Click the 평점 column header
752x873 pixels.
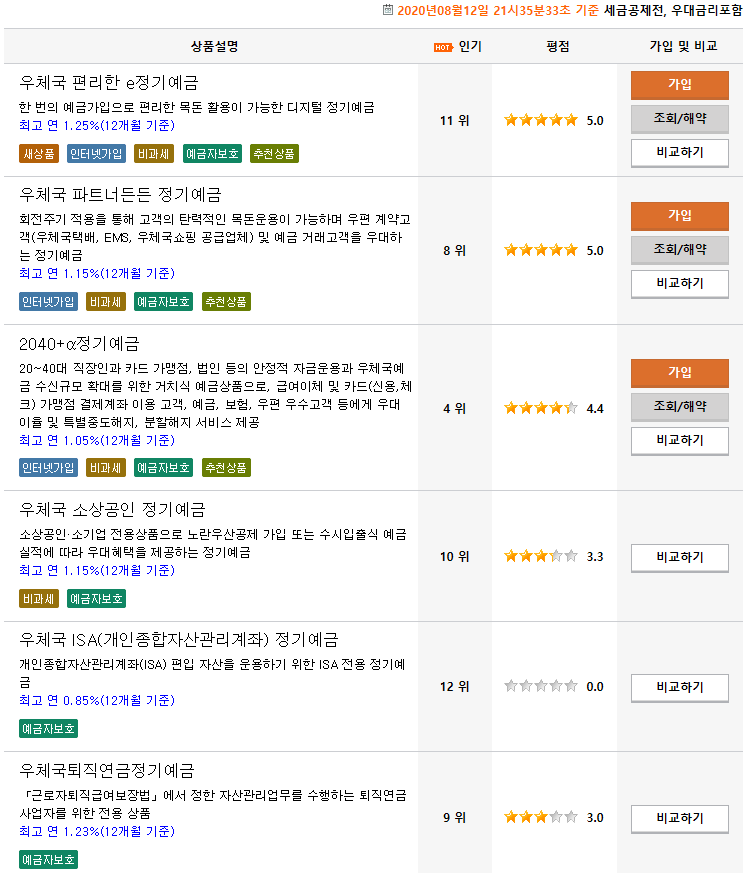(x=558, y=47)
